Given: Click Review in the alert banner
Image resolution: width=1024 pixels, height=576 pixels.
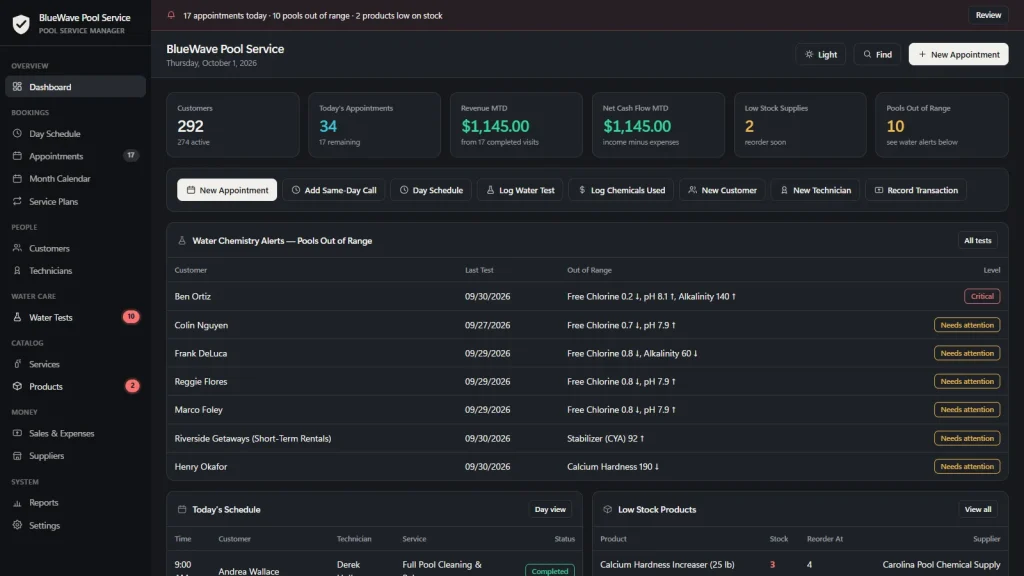Looking at the screenshot, I should pos(987,15).
